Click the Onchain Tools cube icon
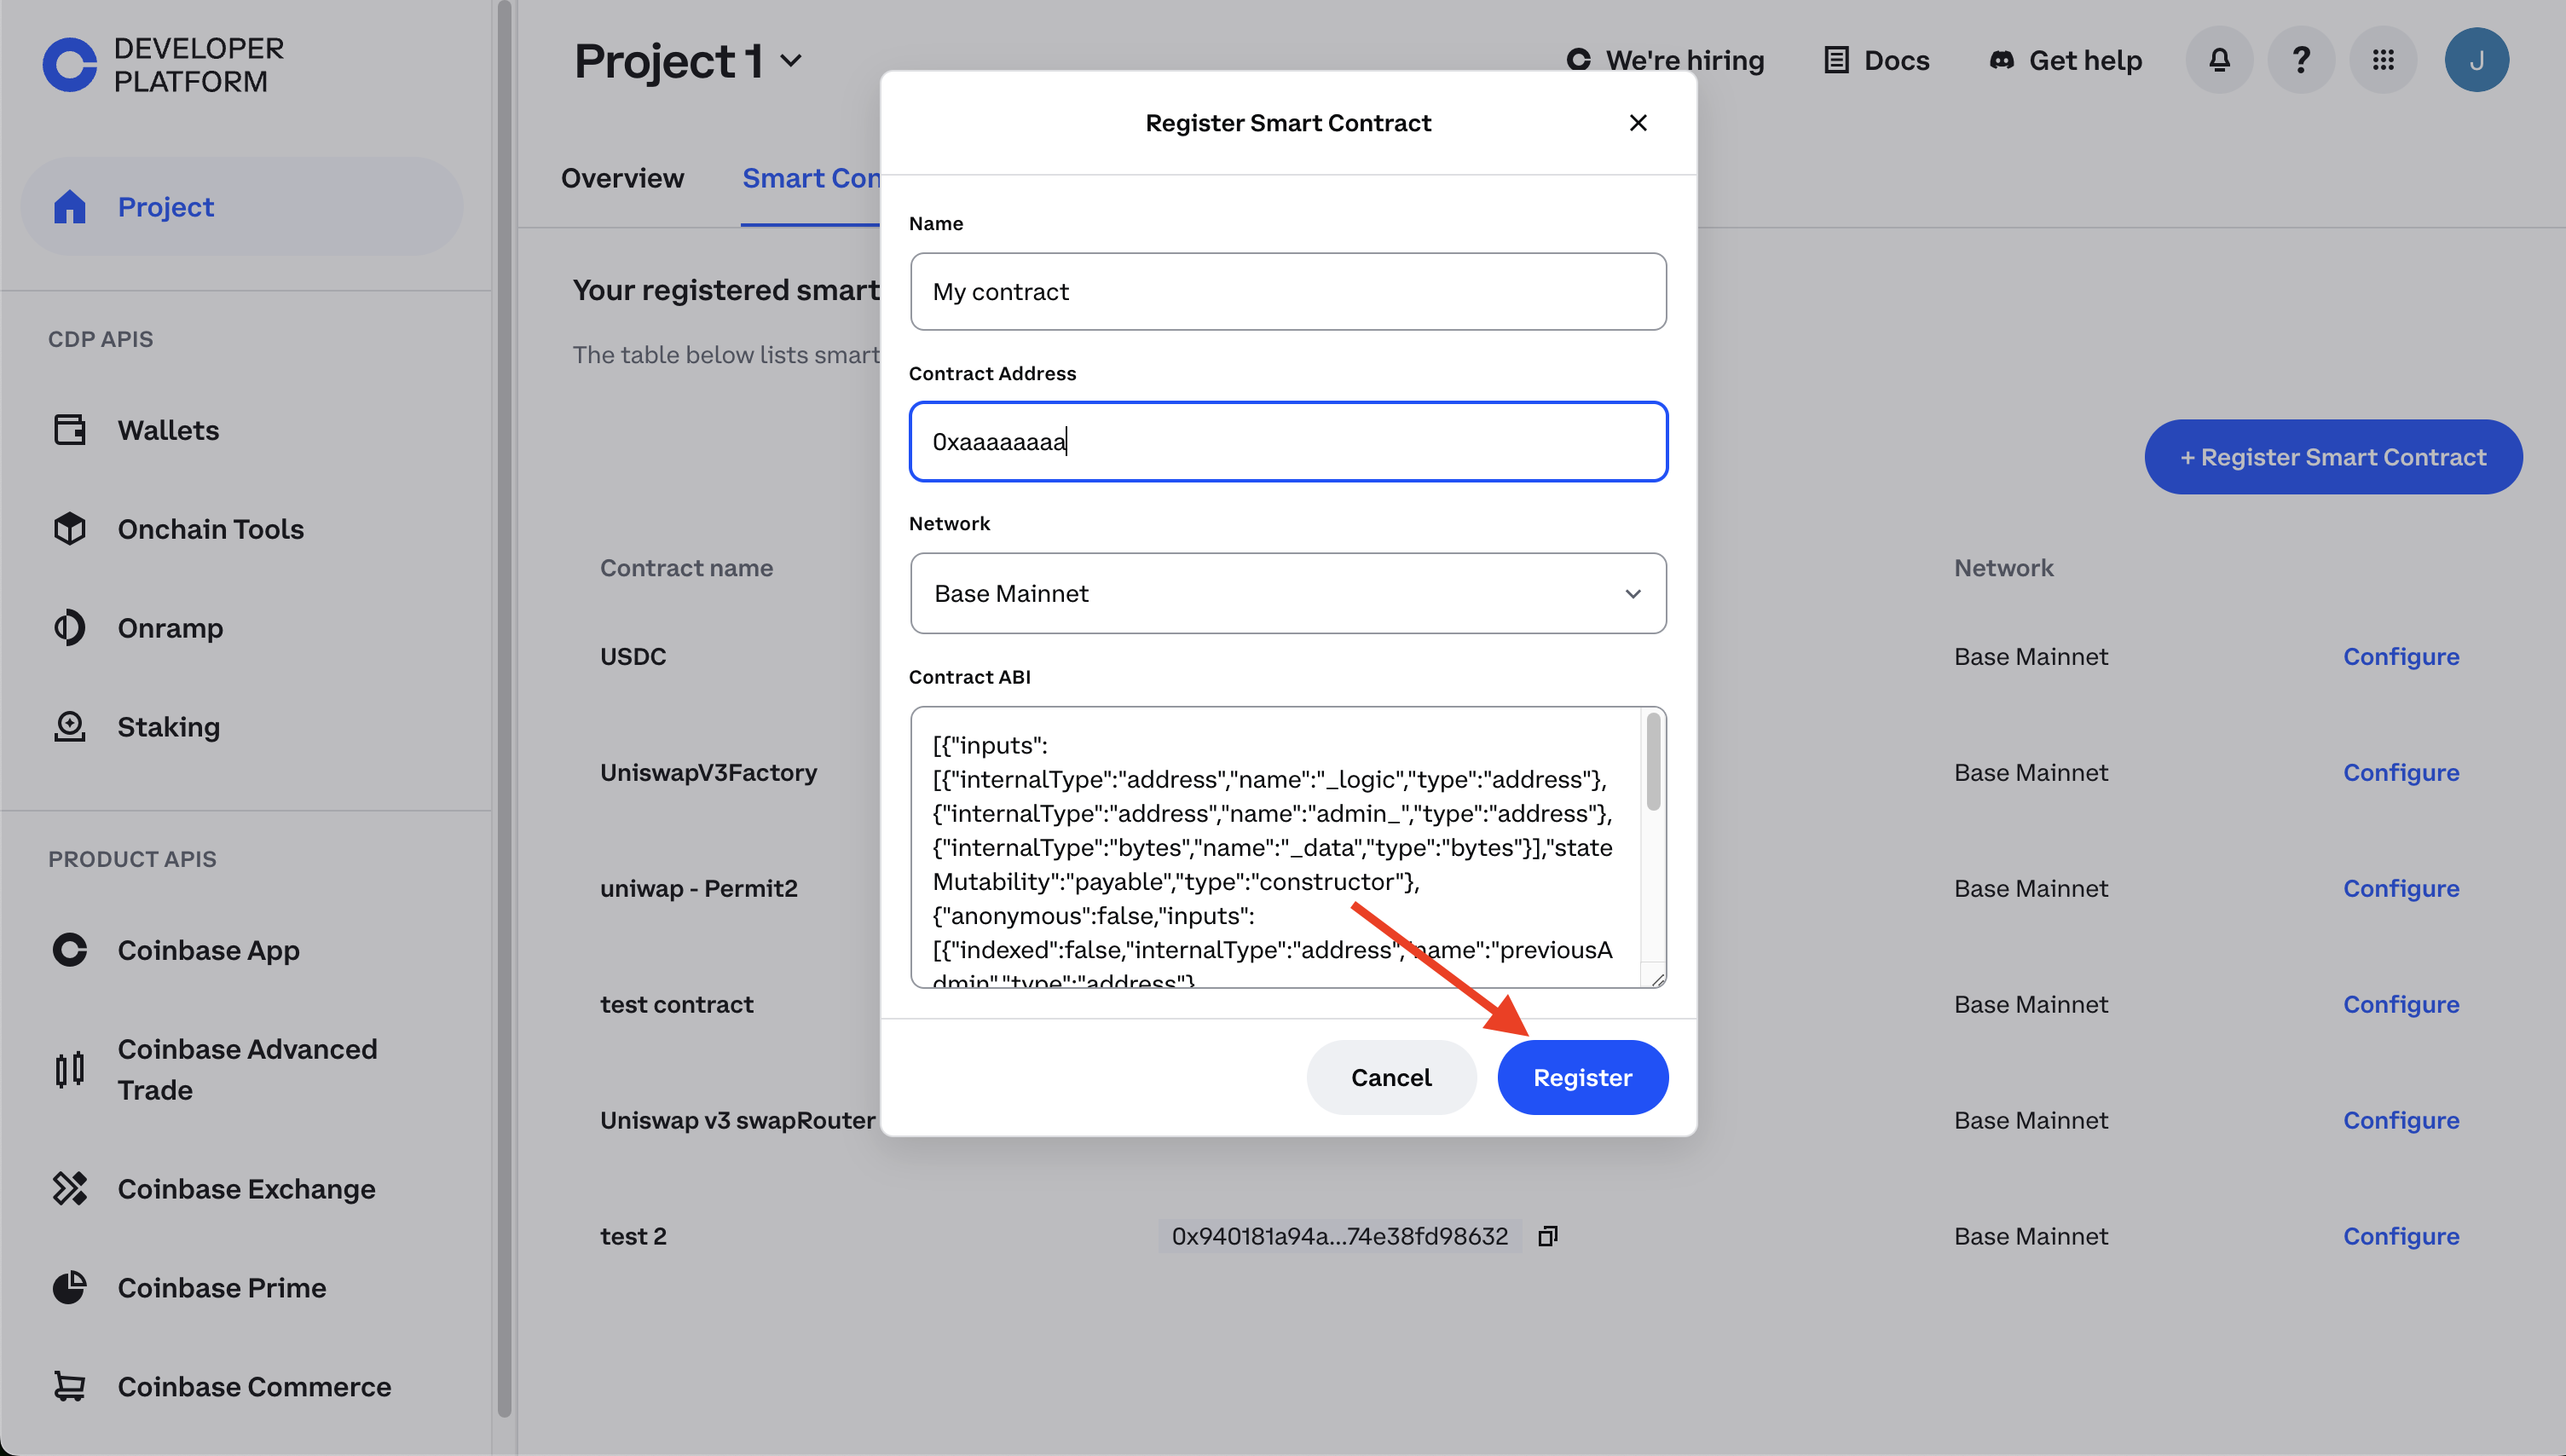This screenshot has width=2566, height=1456. coord(69,529)
